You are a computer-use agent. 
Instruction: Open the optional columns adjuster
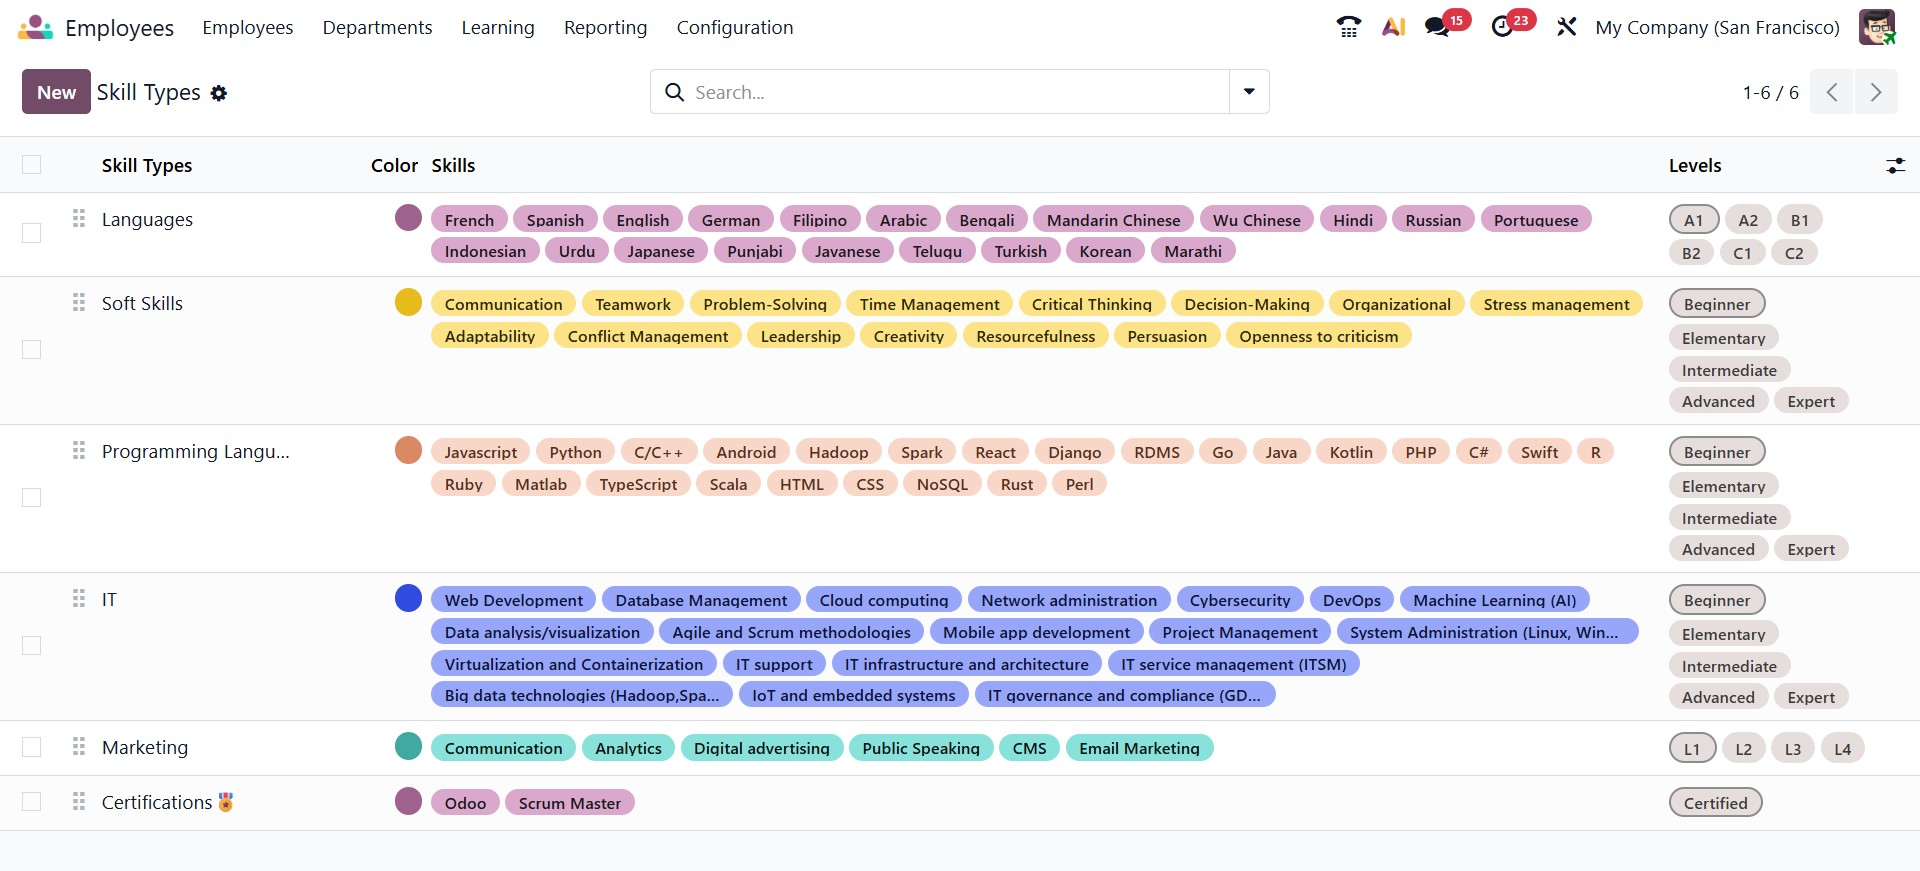point(1895,165)
